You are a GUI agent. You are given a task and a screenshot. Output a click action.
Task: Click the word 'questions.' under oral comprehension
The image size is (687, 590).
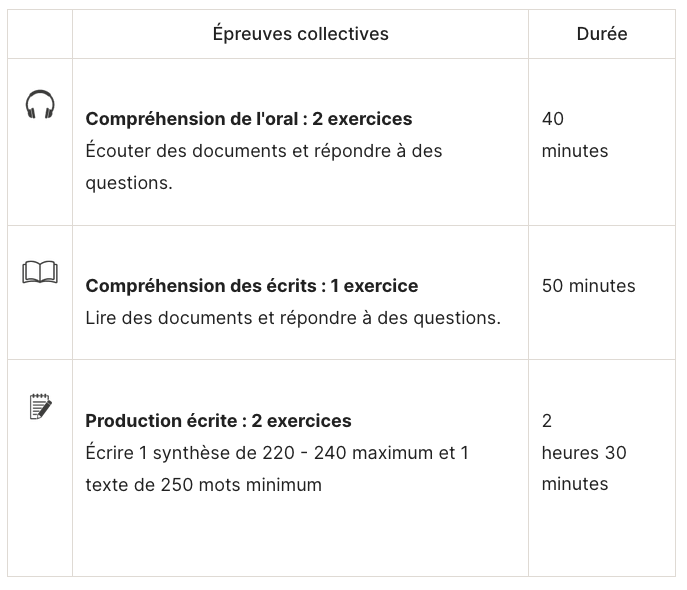pos(129,183)
